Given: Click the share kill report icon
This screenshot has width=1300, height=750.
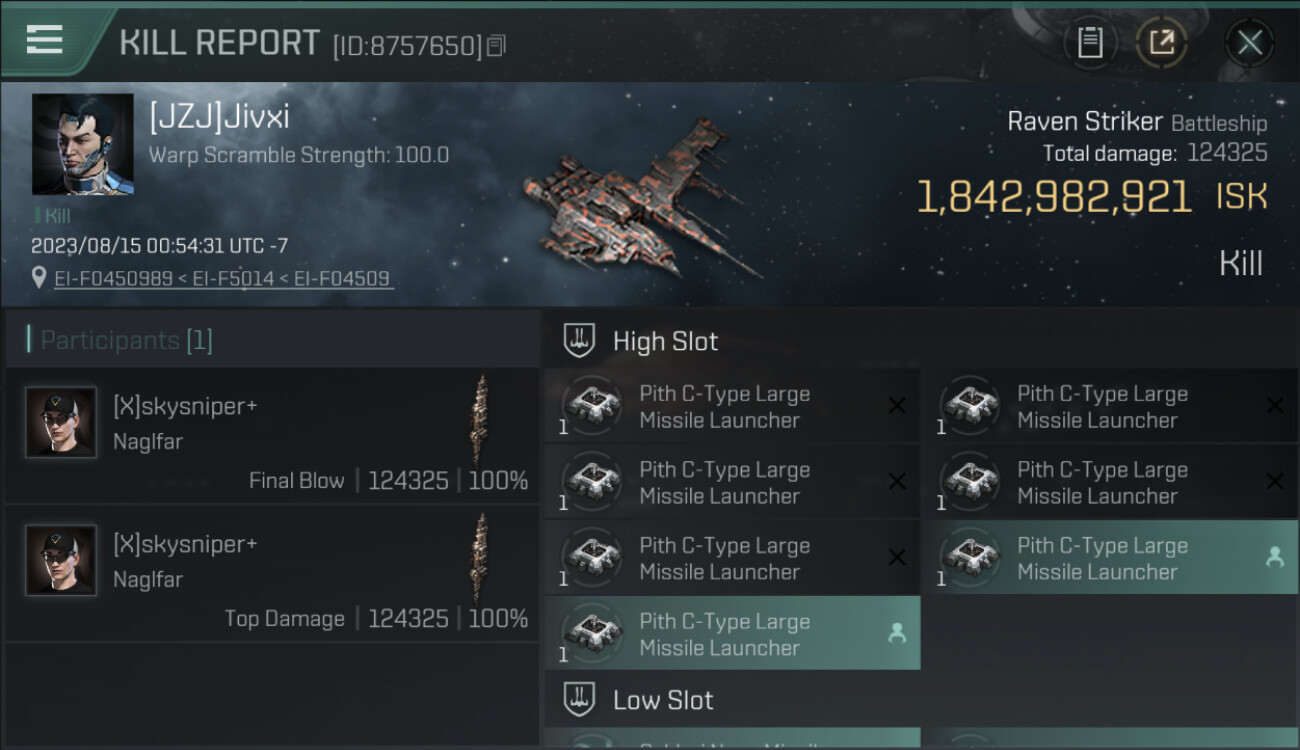Looking at the screenshot, I should pos(1161,43).
